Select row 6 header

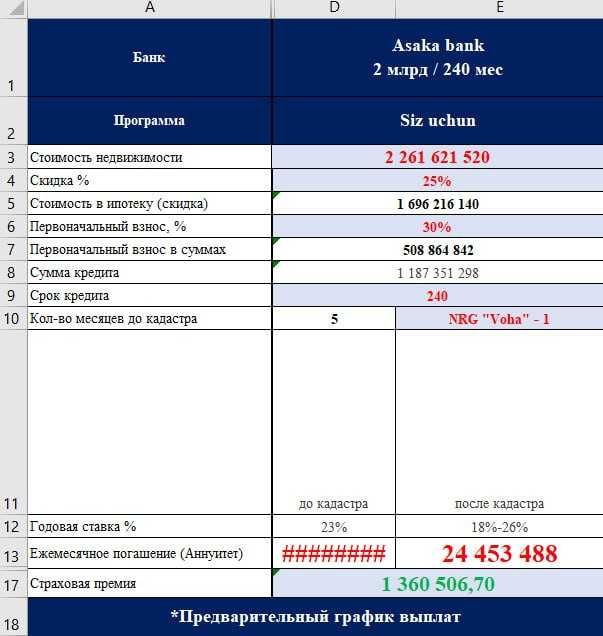pyautogui.click(x=13, y=226)
